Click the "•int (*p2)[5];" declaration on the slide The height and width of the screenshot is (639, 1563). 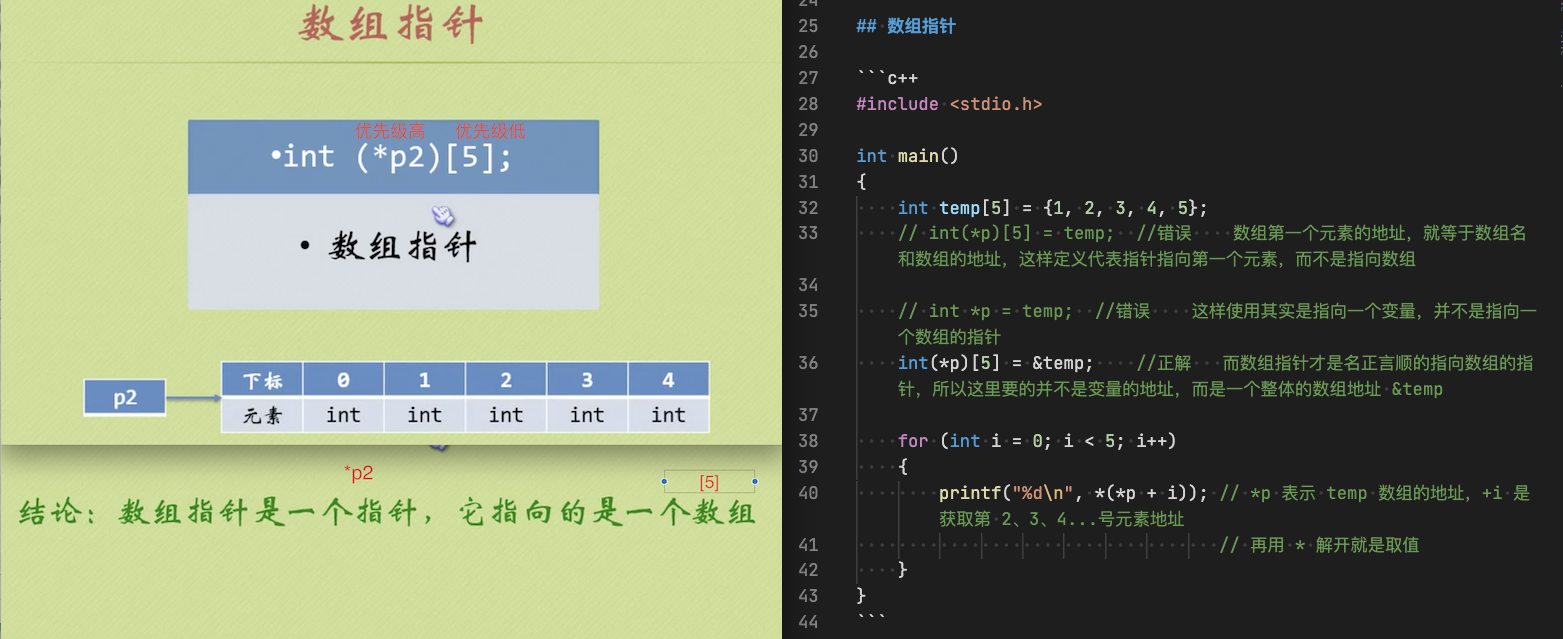point(391,158)
